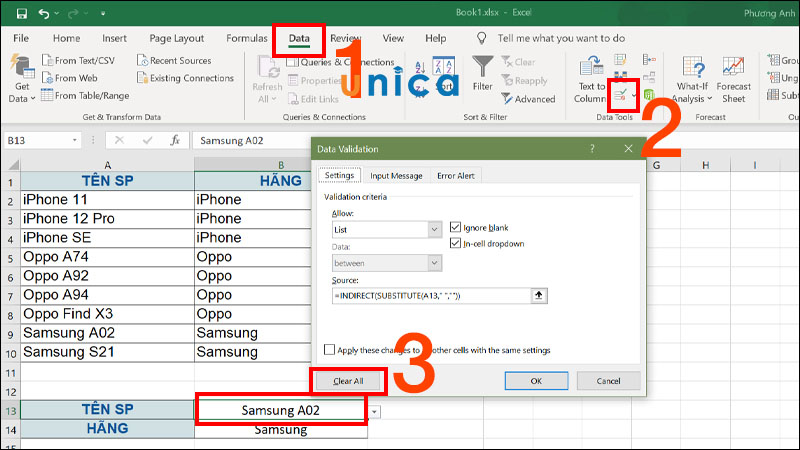Viewport: 800px width, 450px height.
Task: Select cell containing Oppo Find X3
Action: click(107, 314)
